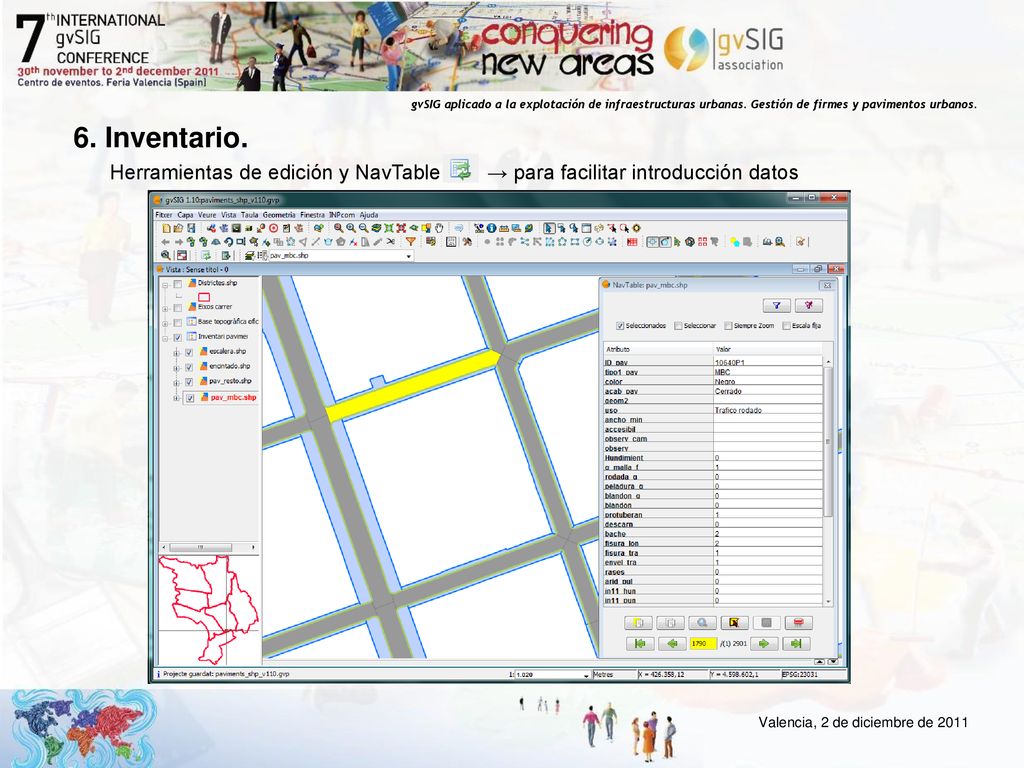Expand the Eixos carrer tree node
This screenshot has height=768, width=1024.
pyautogui.click(x=166, y=308)
